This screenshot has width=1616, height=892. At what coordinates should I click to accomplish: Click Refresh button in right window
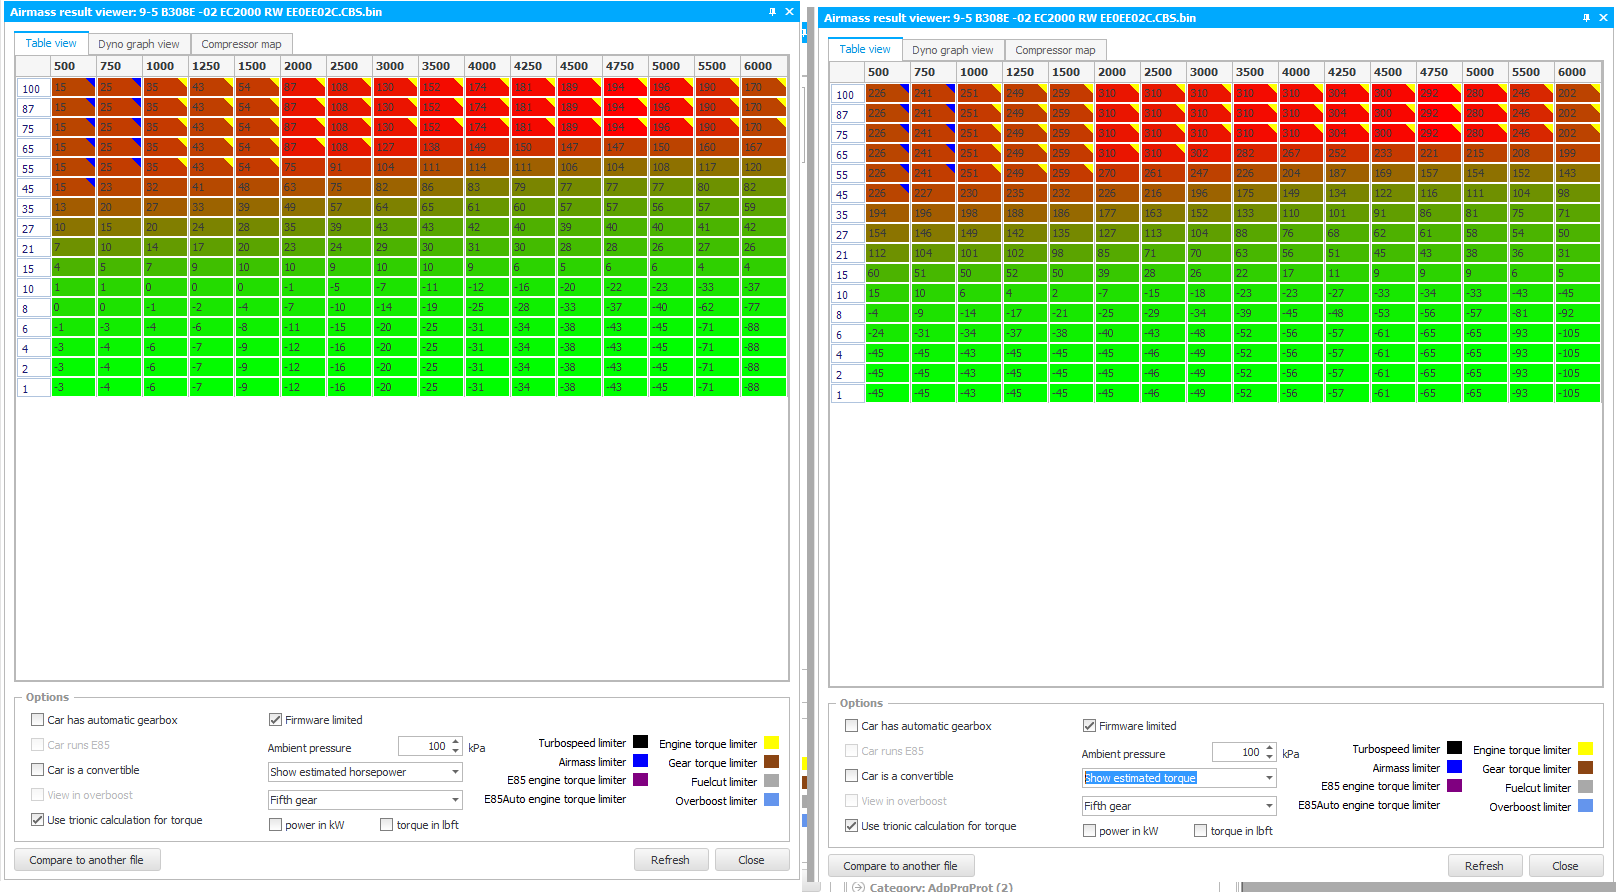(x=1485, y=866)
